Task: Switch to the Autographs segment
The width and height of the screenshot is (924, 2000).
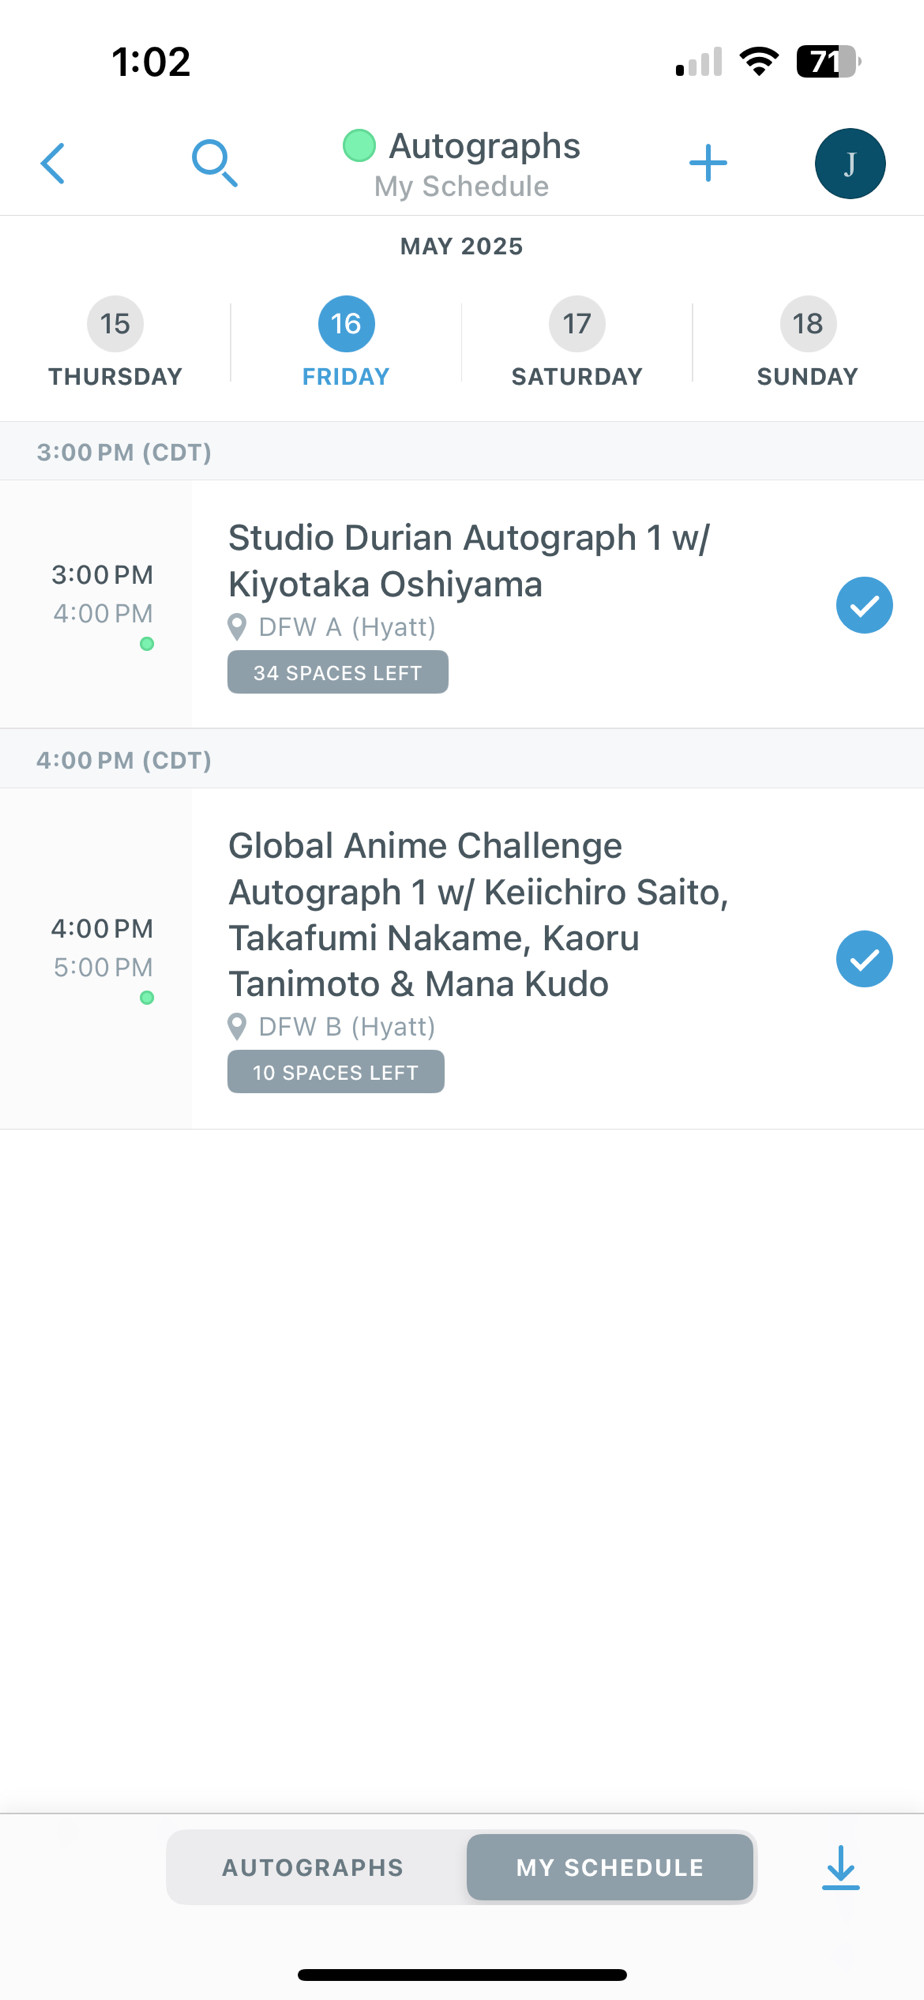Action: click(x=313, y=1867)
